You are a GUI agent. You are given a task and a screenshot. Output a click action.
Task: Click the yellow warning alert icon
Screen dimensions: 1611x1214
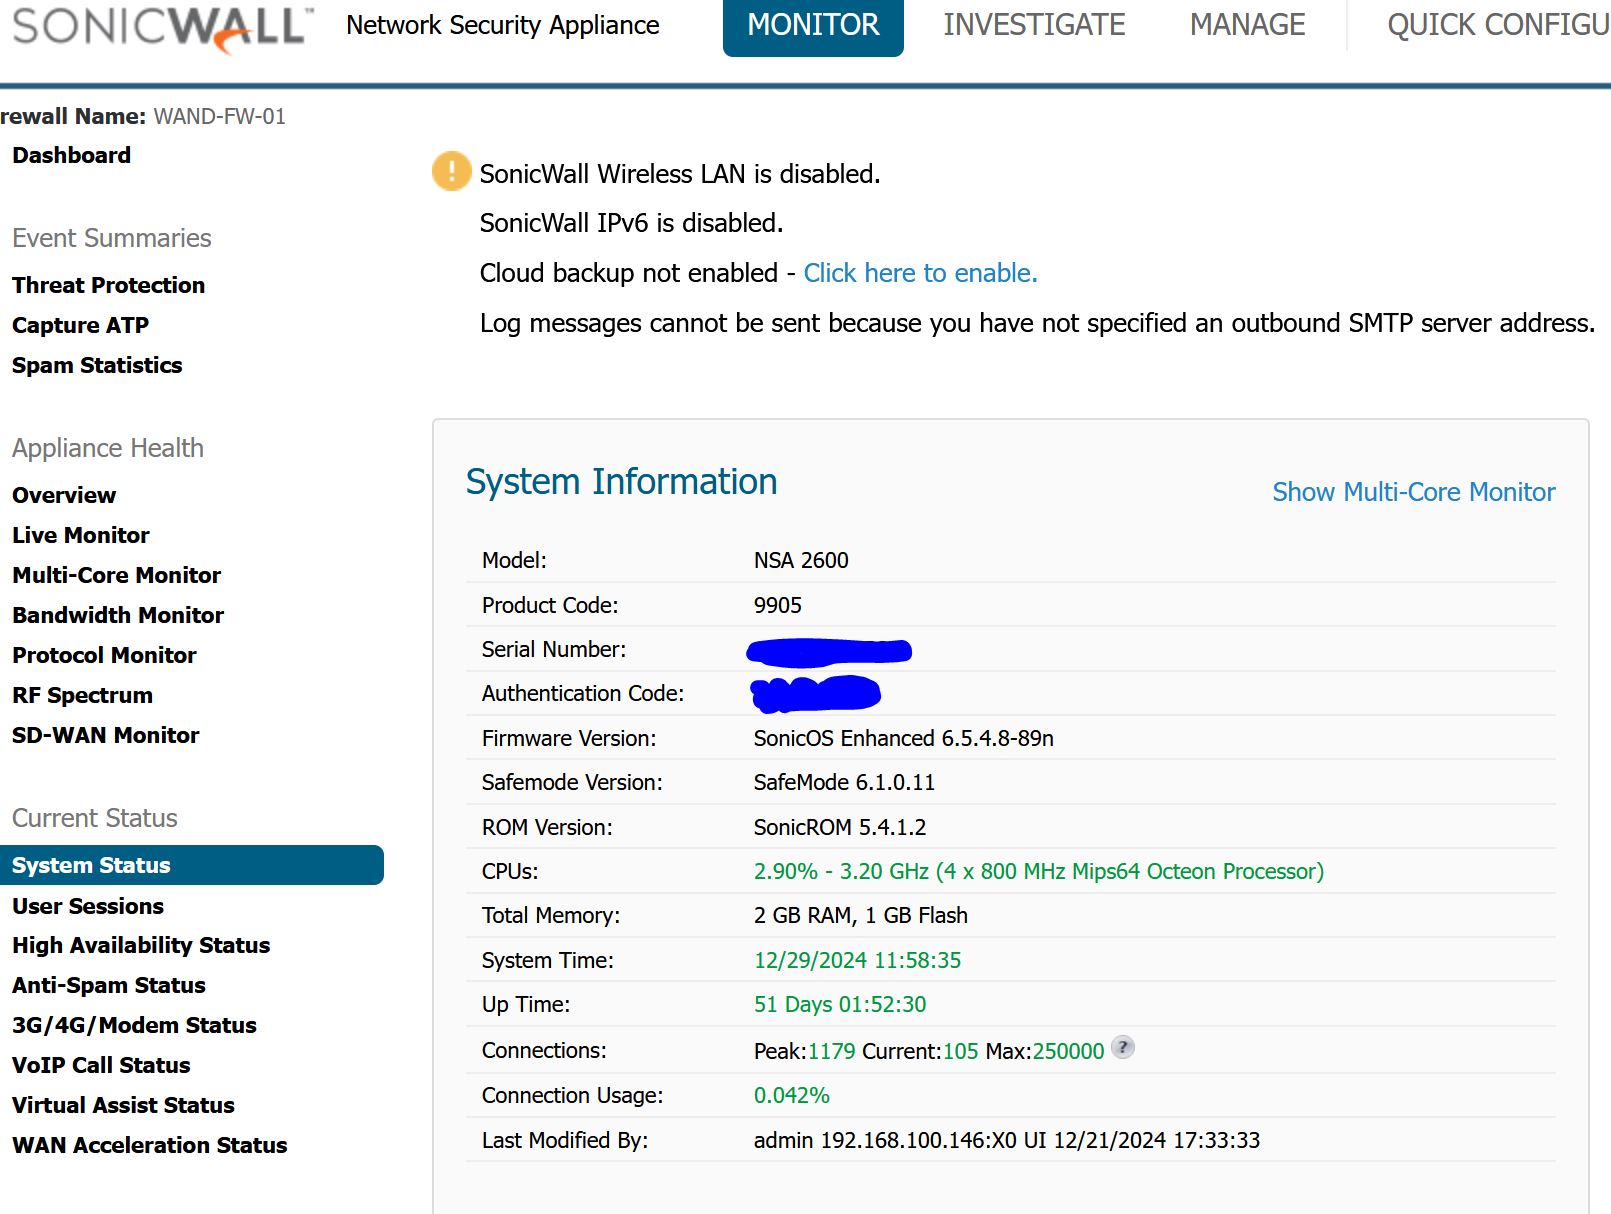451,171
